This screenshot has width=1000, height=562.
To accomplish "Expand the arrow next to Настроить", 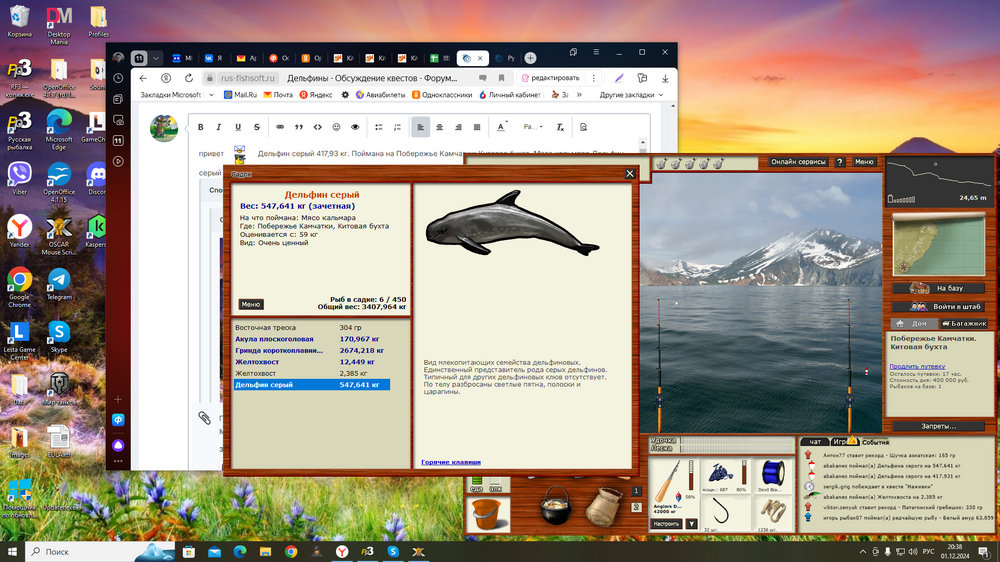I will [691, 523].
